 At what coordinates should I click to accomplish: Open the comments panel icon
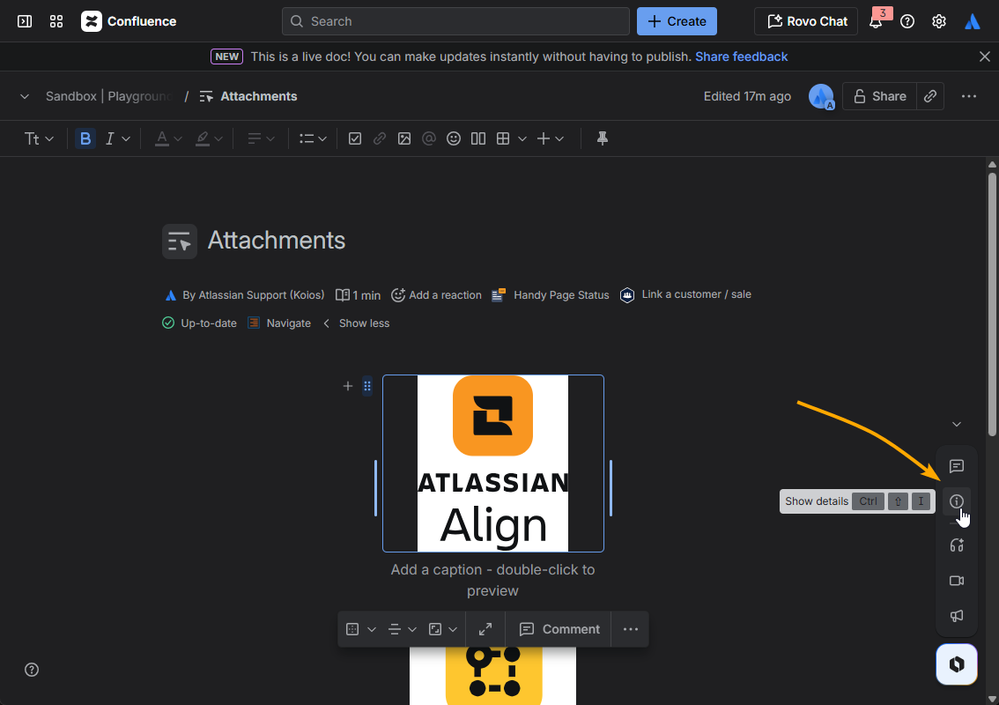pos(956,466)
